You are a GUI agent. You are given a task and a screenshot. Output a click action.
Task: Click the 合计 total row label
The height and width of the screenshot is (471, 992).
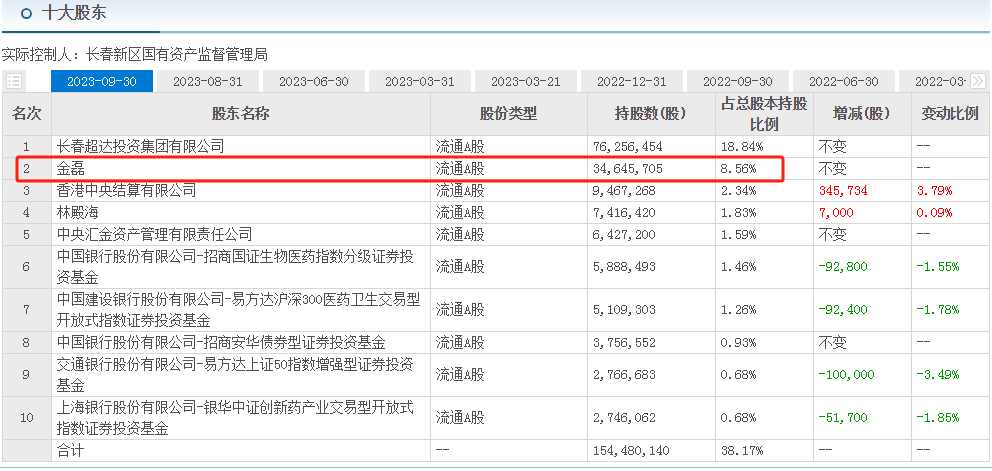(70, 451)
